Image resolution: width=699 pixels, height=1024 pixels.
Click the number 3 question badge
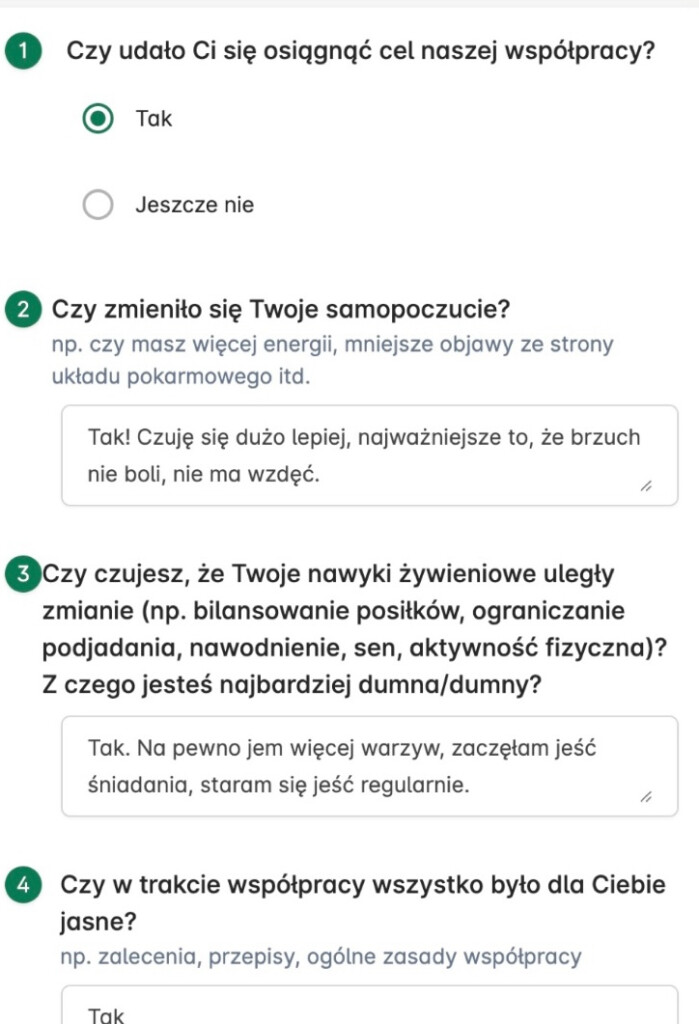[x=21, y=574]
